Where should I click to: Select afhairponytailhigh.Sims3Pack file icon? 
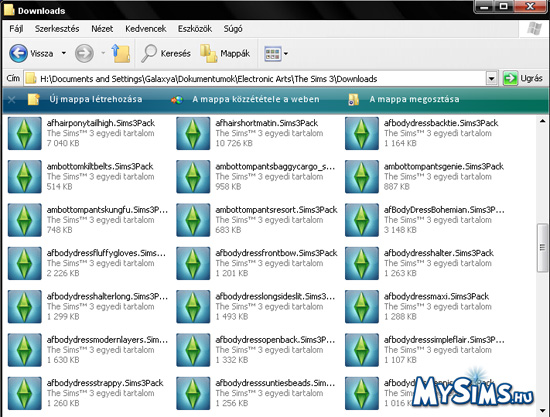pyautogui.click(x=25, y=133)
